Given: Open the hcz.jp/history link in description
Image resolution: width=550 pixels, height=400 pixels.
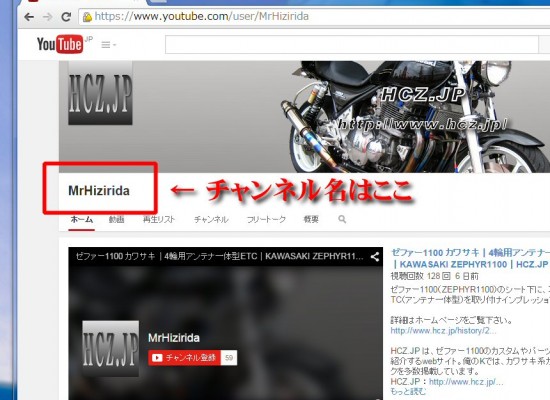Looking at the screenshot, I should coord(443,331).
